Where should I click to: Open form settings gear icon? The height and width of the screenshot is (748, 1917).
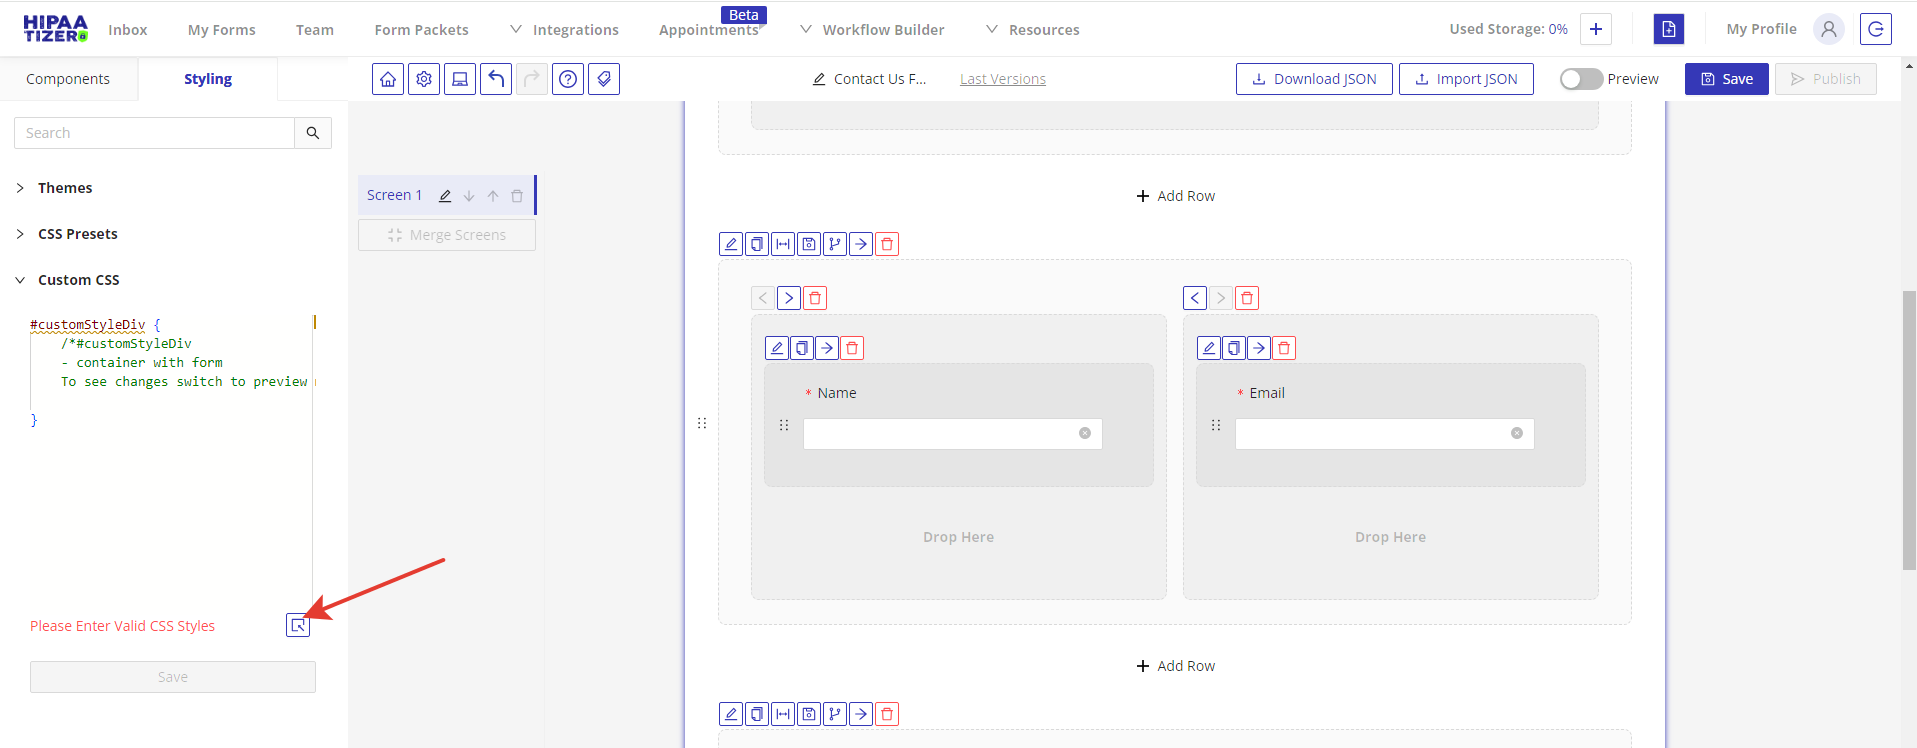pos(424,79)
